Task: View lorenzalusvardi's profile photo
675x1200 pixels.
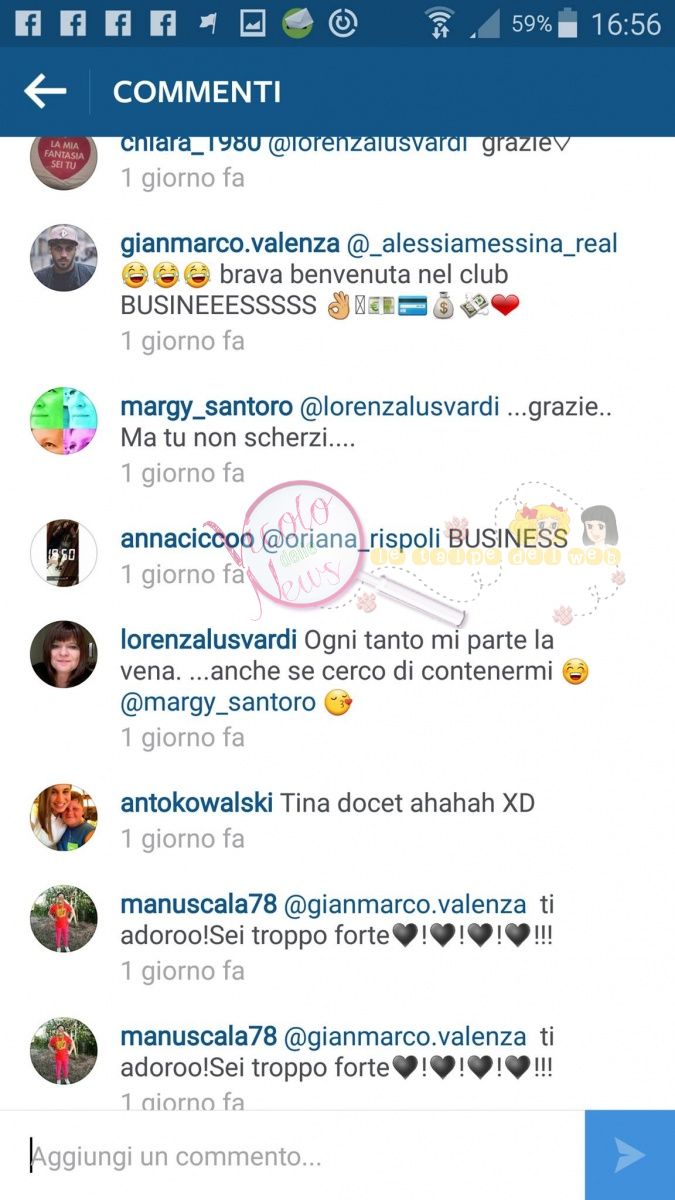Action: click(64, 655)
